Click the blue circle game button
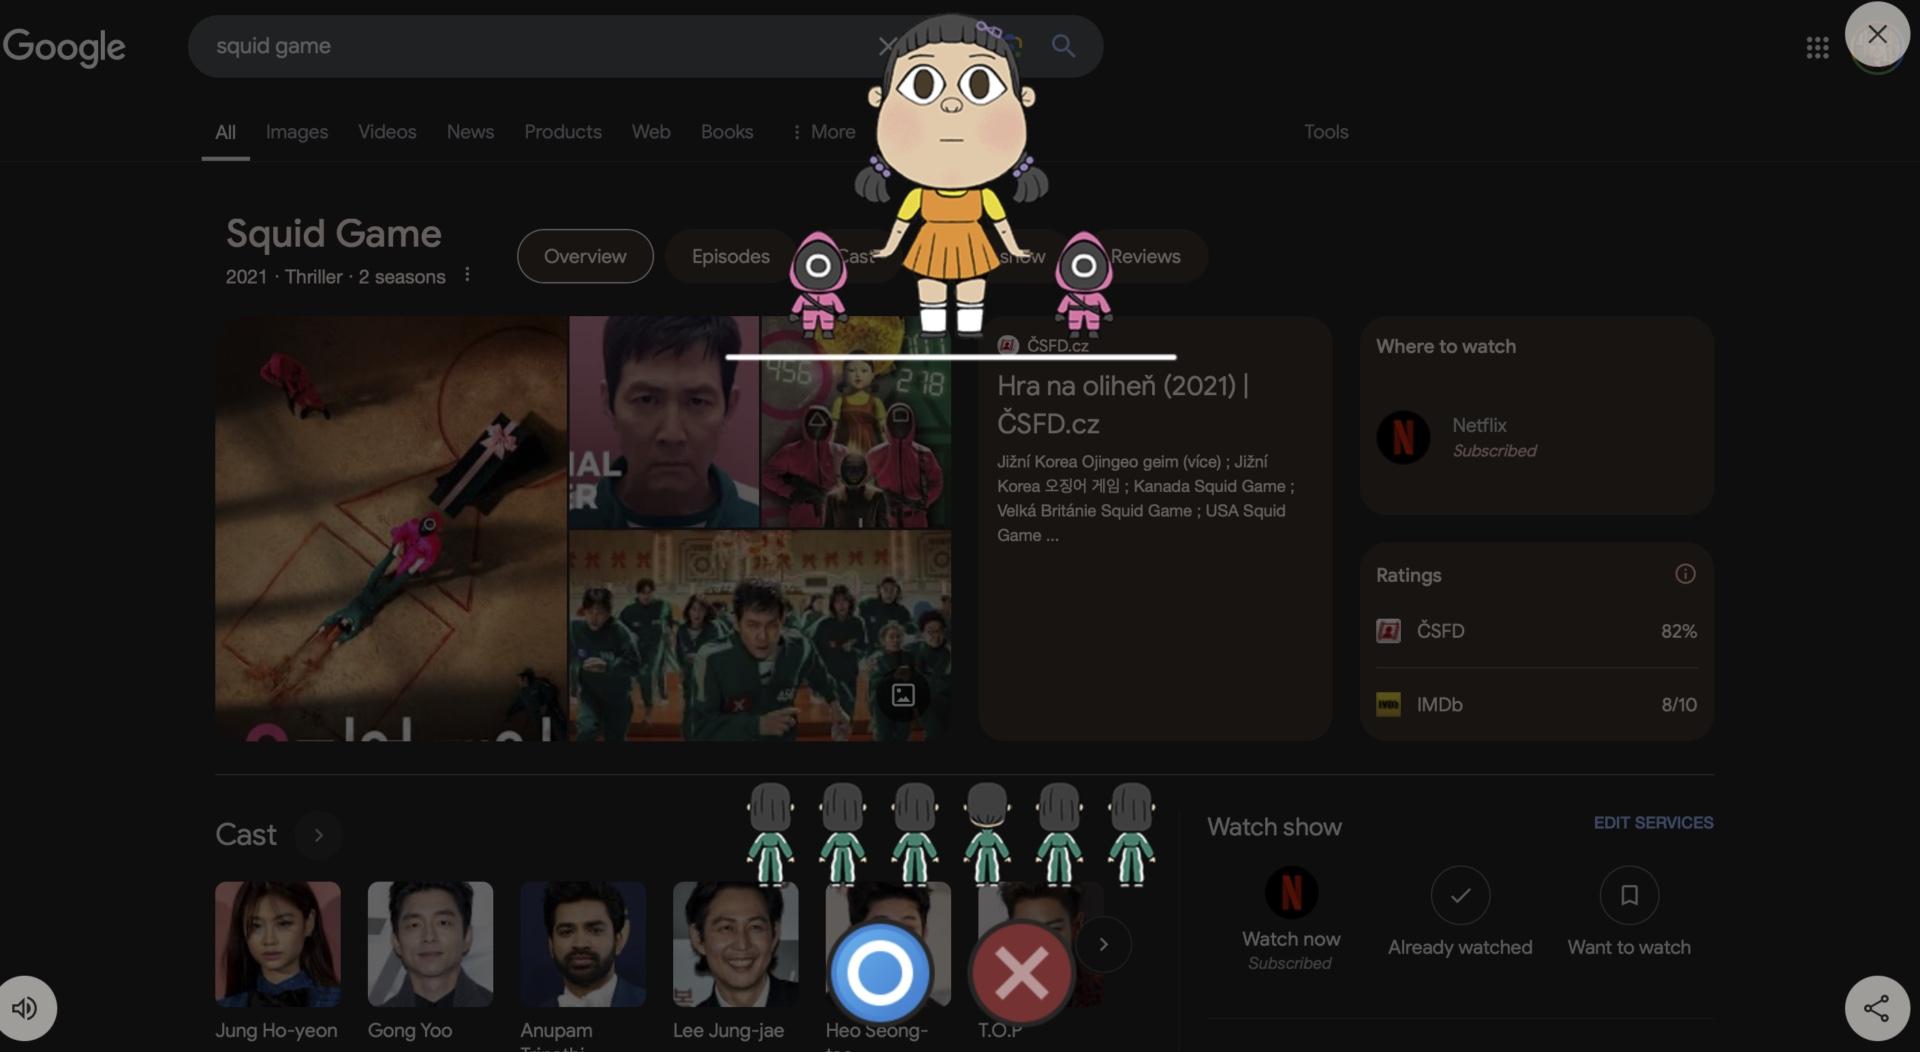 point(880,972)
